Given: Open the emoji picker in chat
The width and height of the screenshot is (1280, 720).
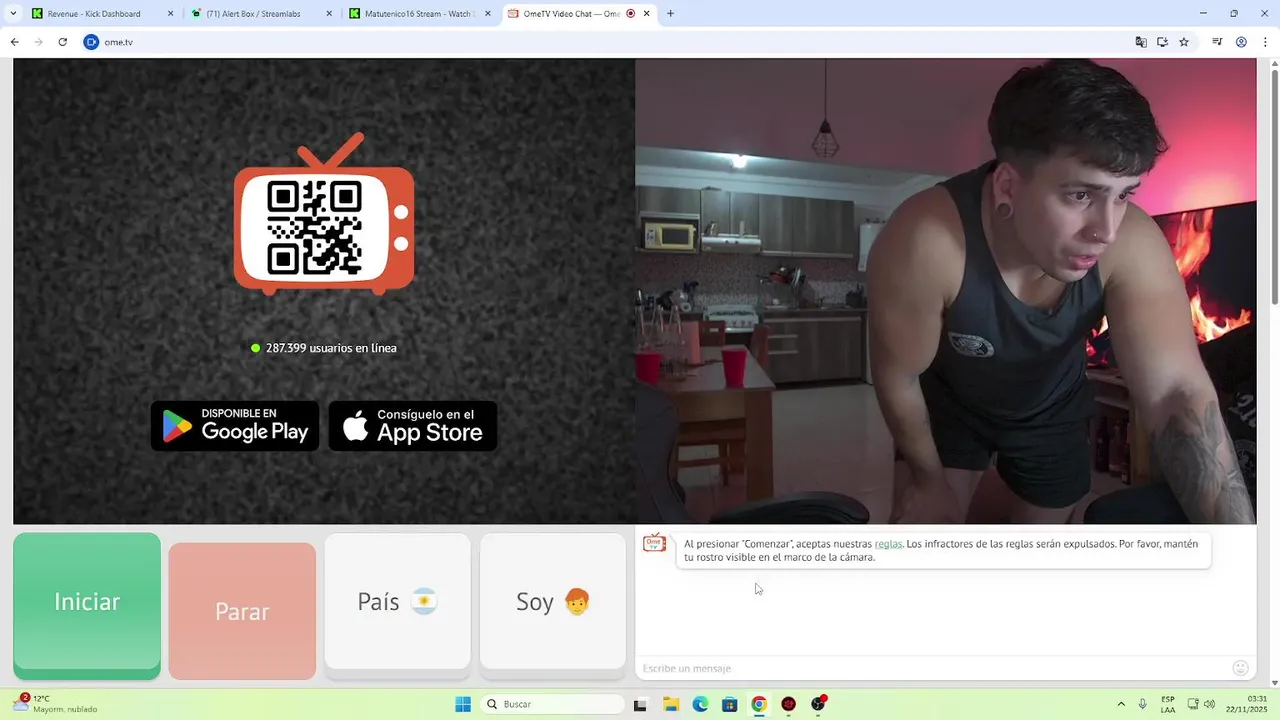Looking at the screenshot, I should 1240,668.
